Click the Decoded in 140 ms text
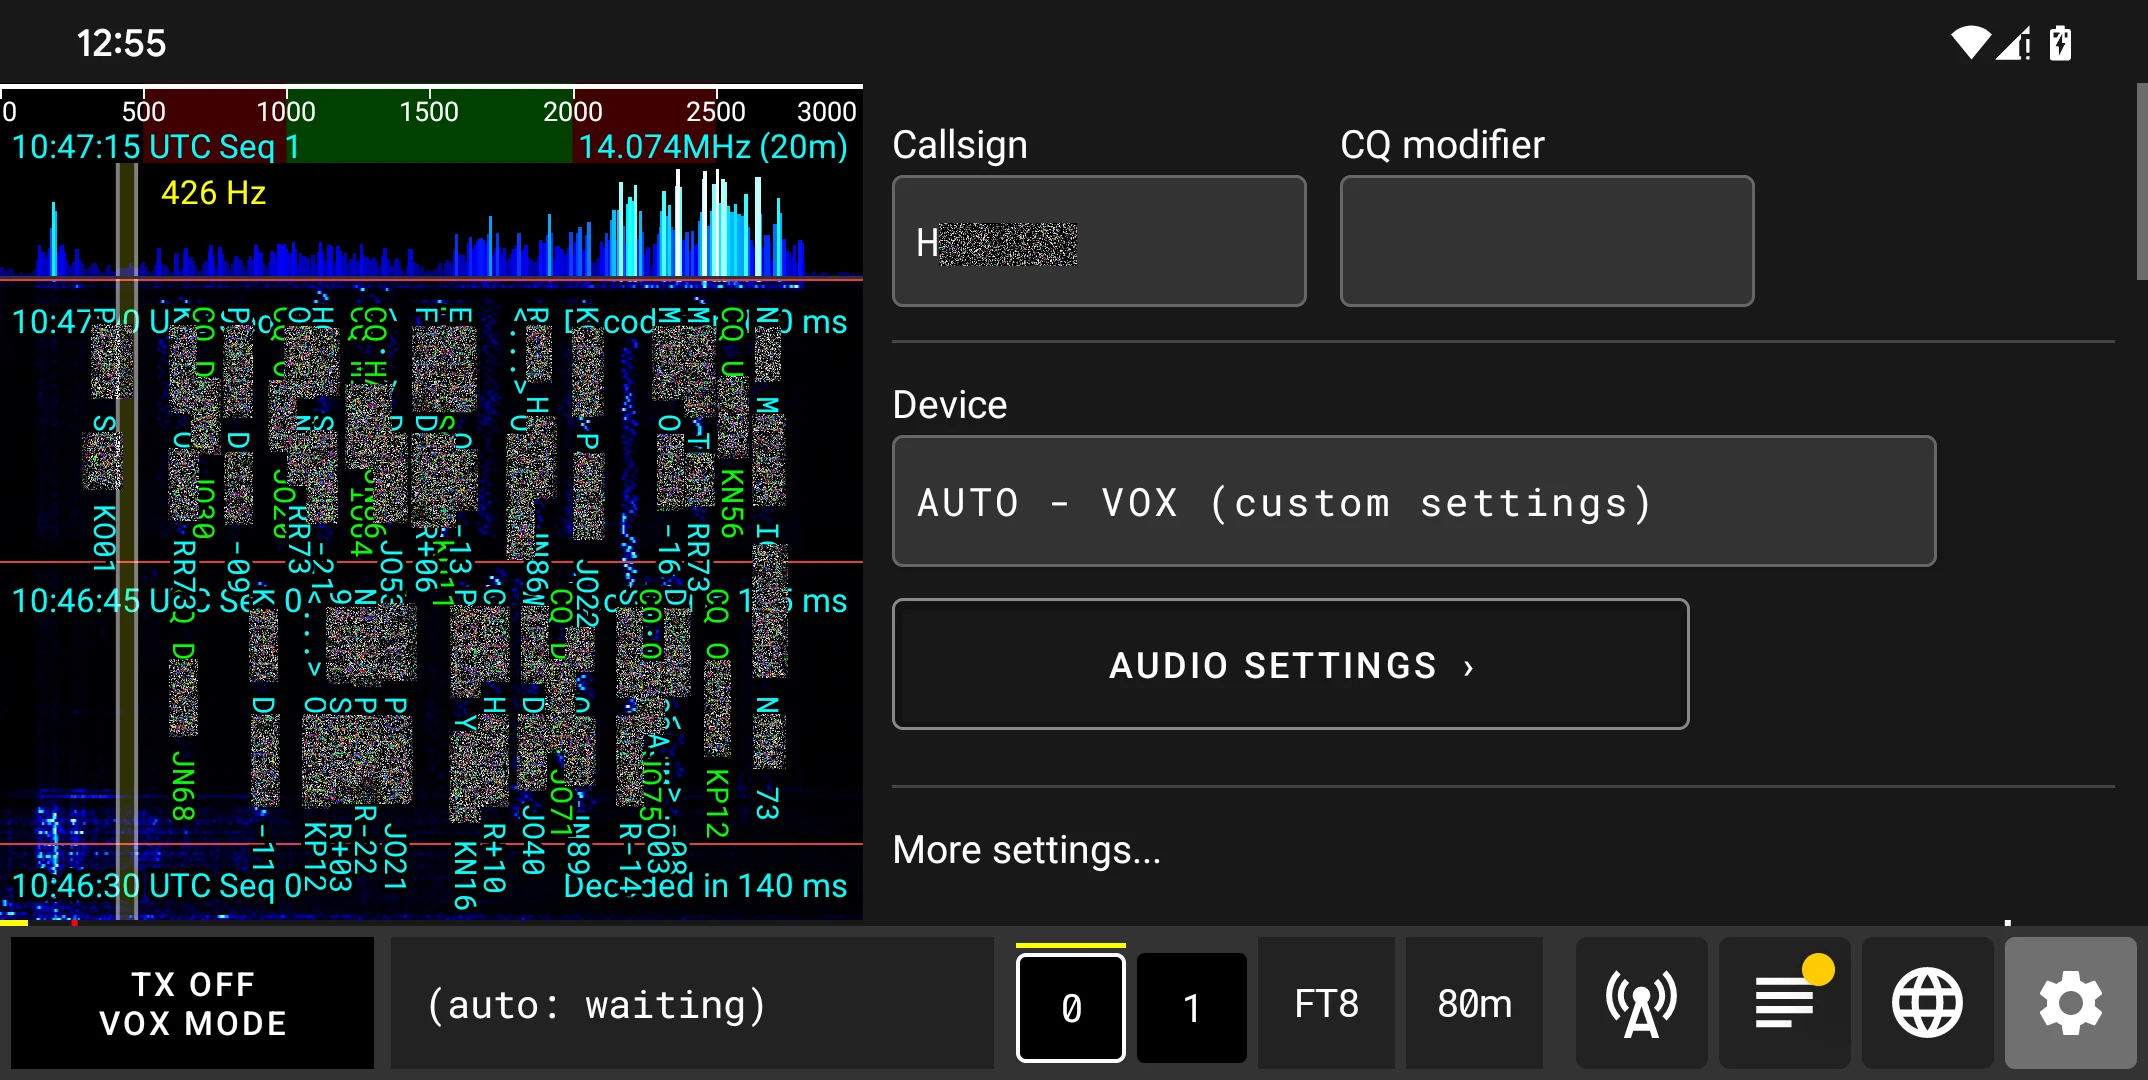This screenshot has height=1080, width=2148. tap(705, 885)
